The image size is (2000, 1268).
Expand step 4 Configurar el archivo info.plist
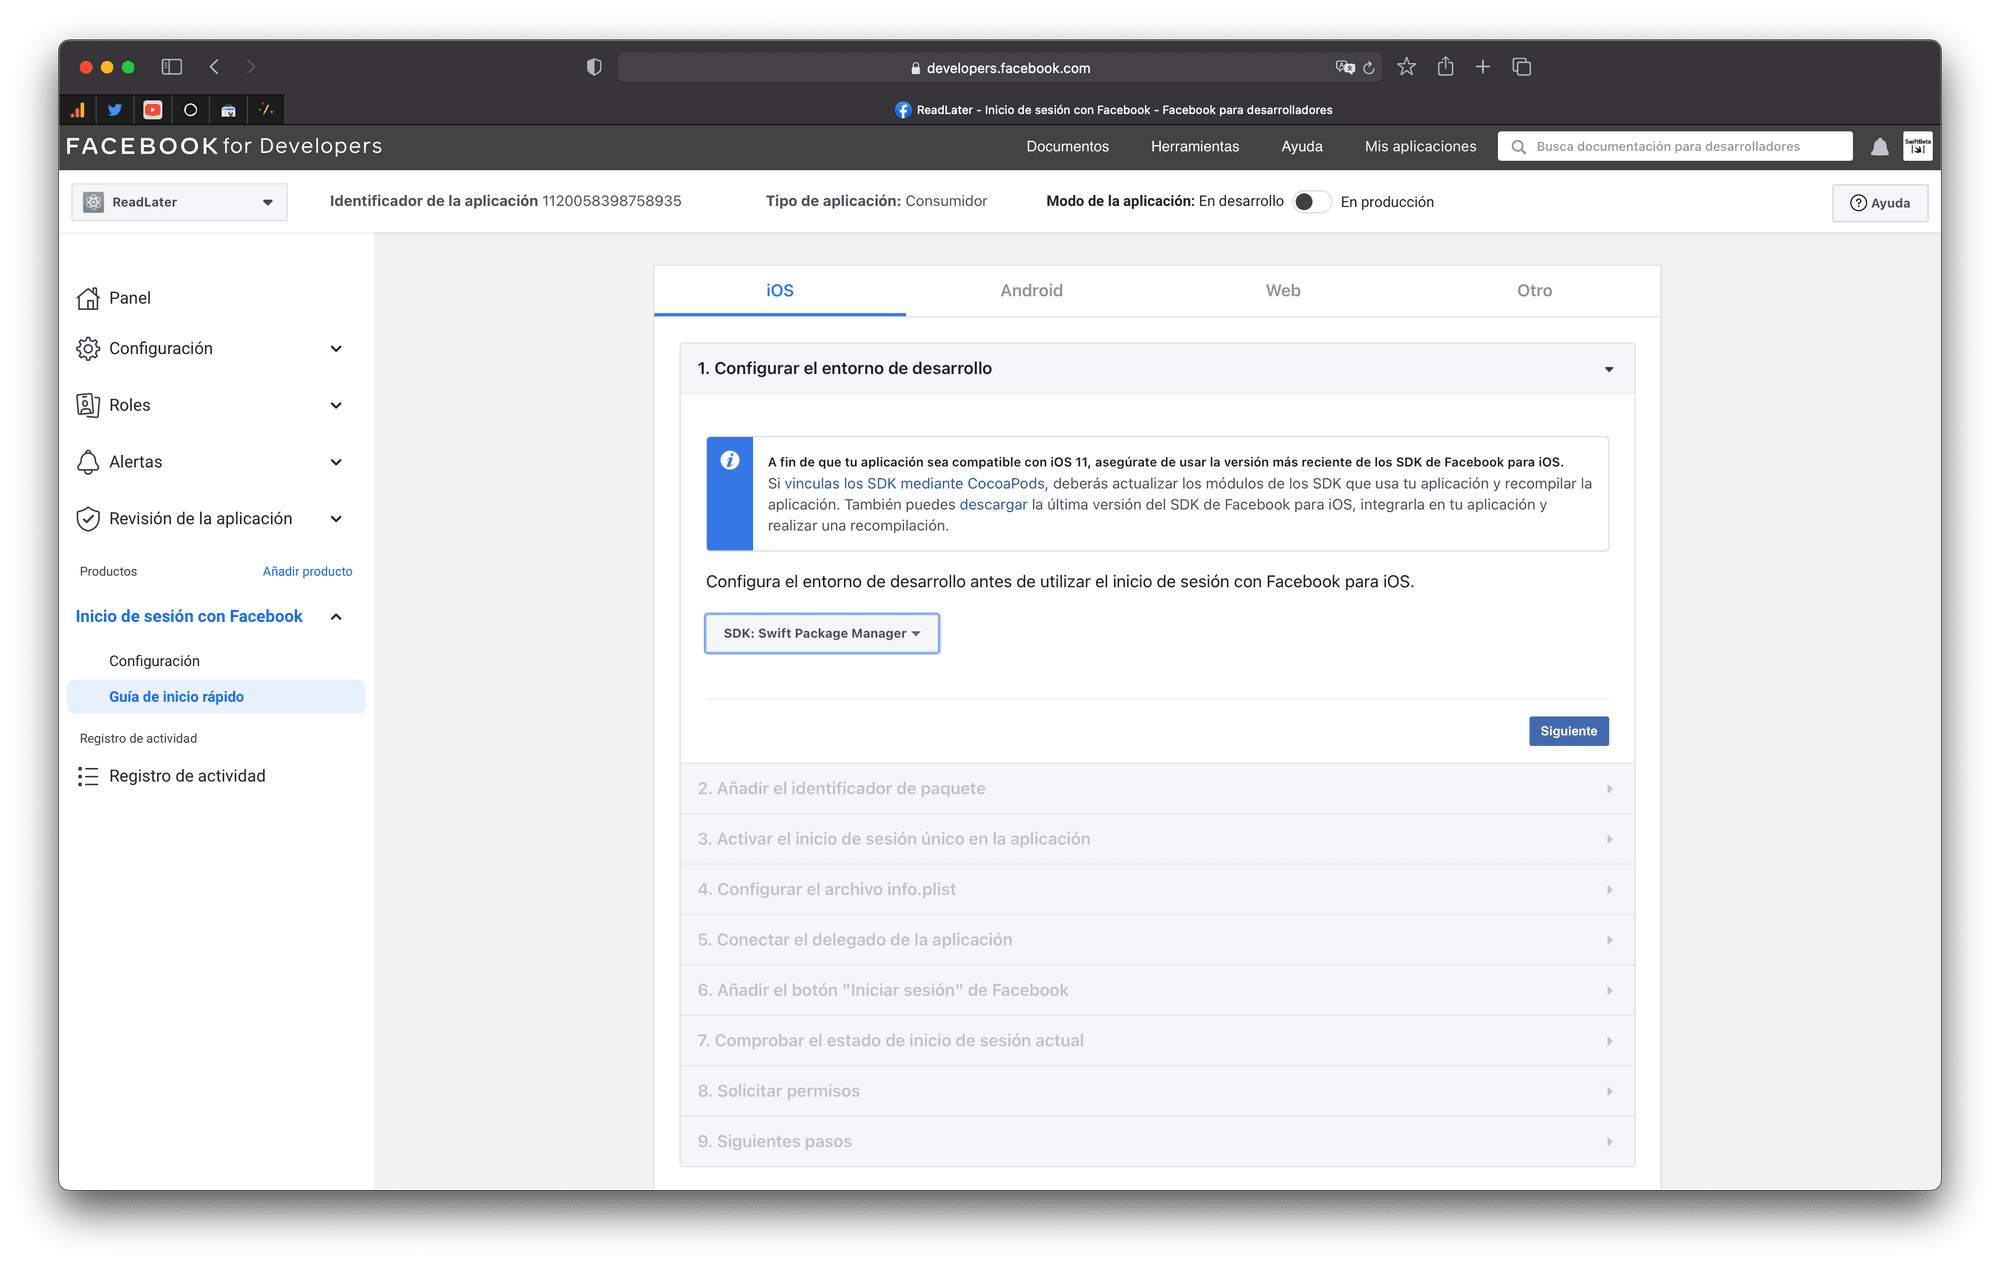pyautogui.click(x=1157, y=889)
